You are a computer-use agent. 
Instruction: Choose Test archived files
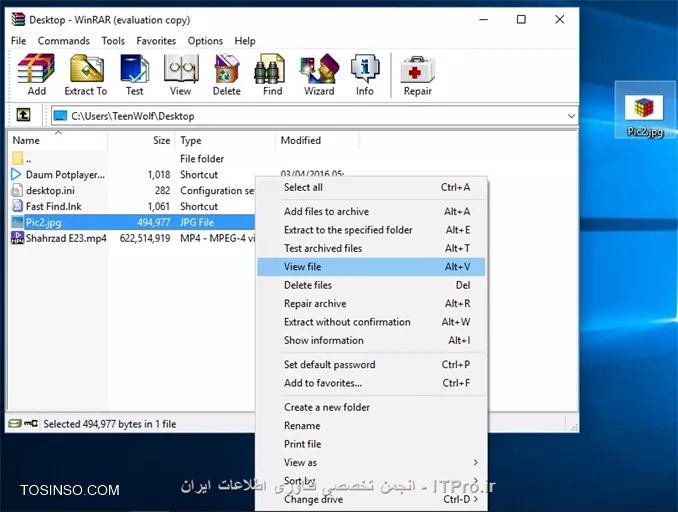(371, 248)
